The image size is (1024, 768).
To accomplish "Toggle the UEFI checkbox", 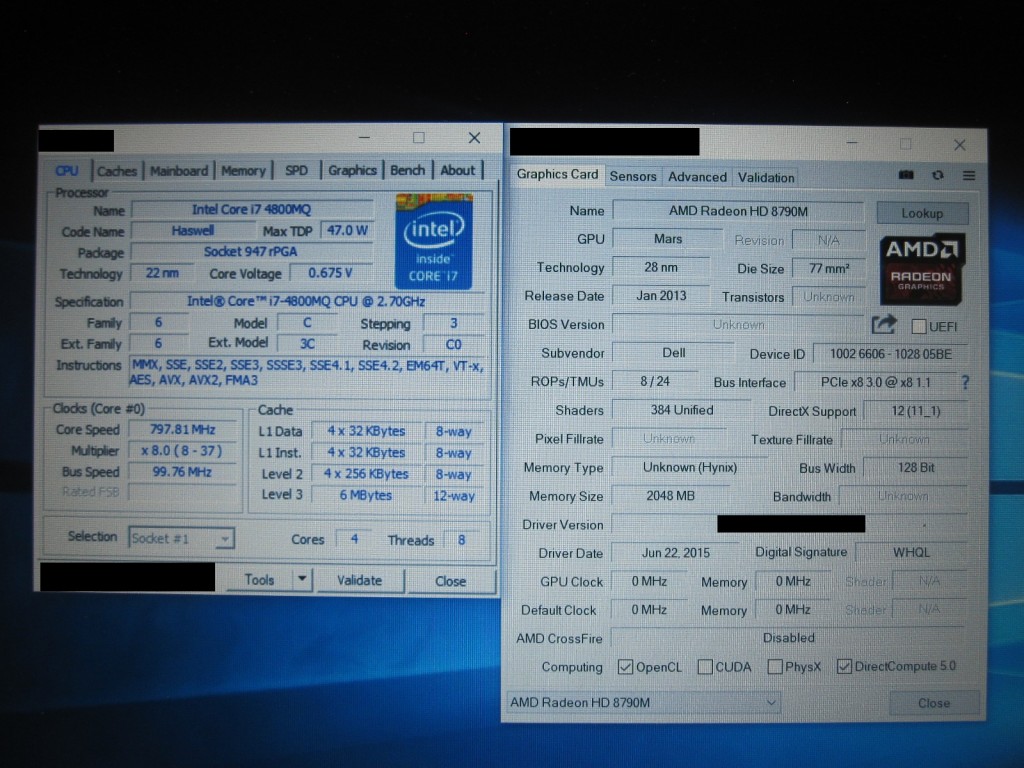I will pyautogui.click(x=918, y=327).
